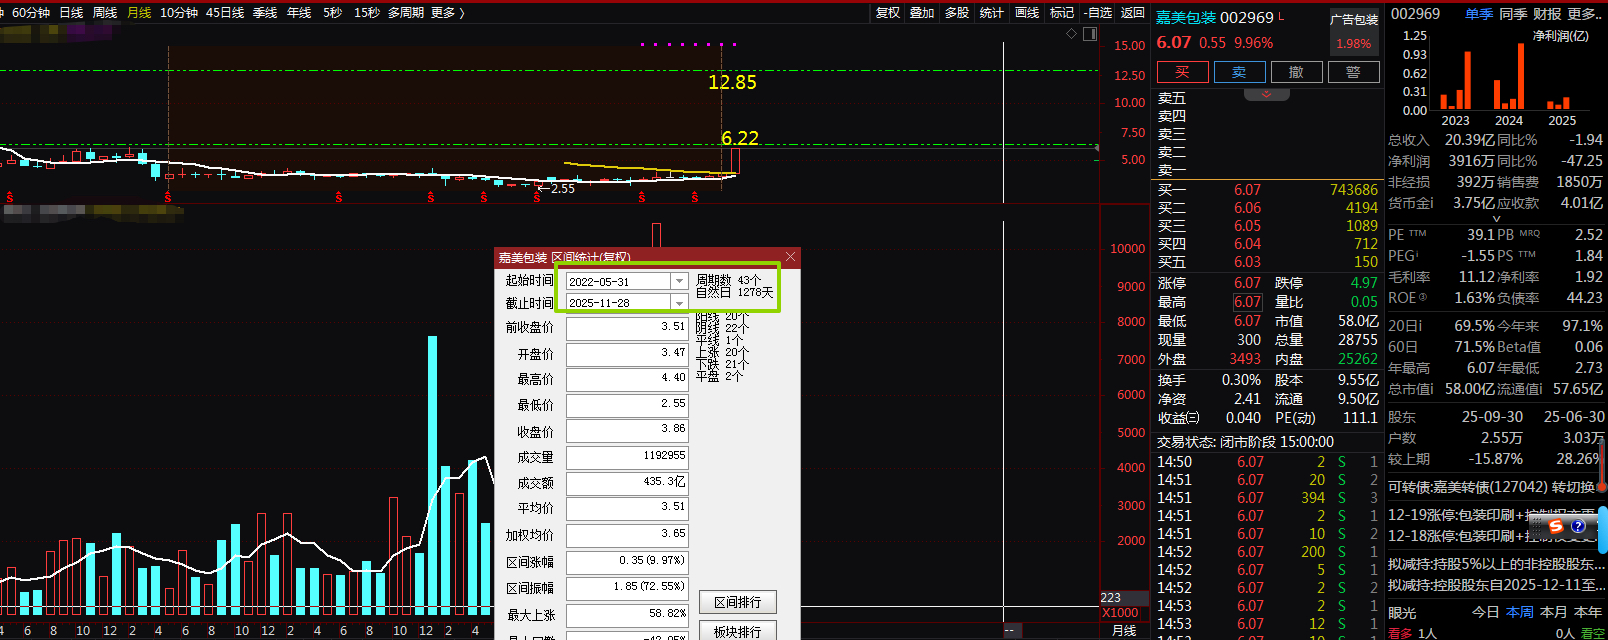1608x640 pixels.
Task: Expand the 更多 period options
Action: (448, 12)
